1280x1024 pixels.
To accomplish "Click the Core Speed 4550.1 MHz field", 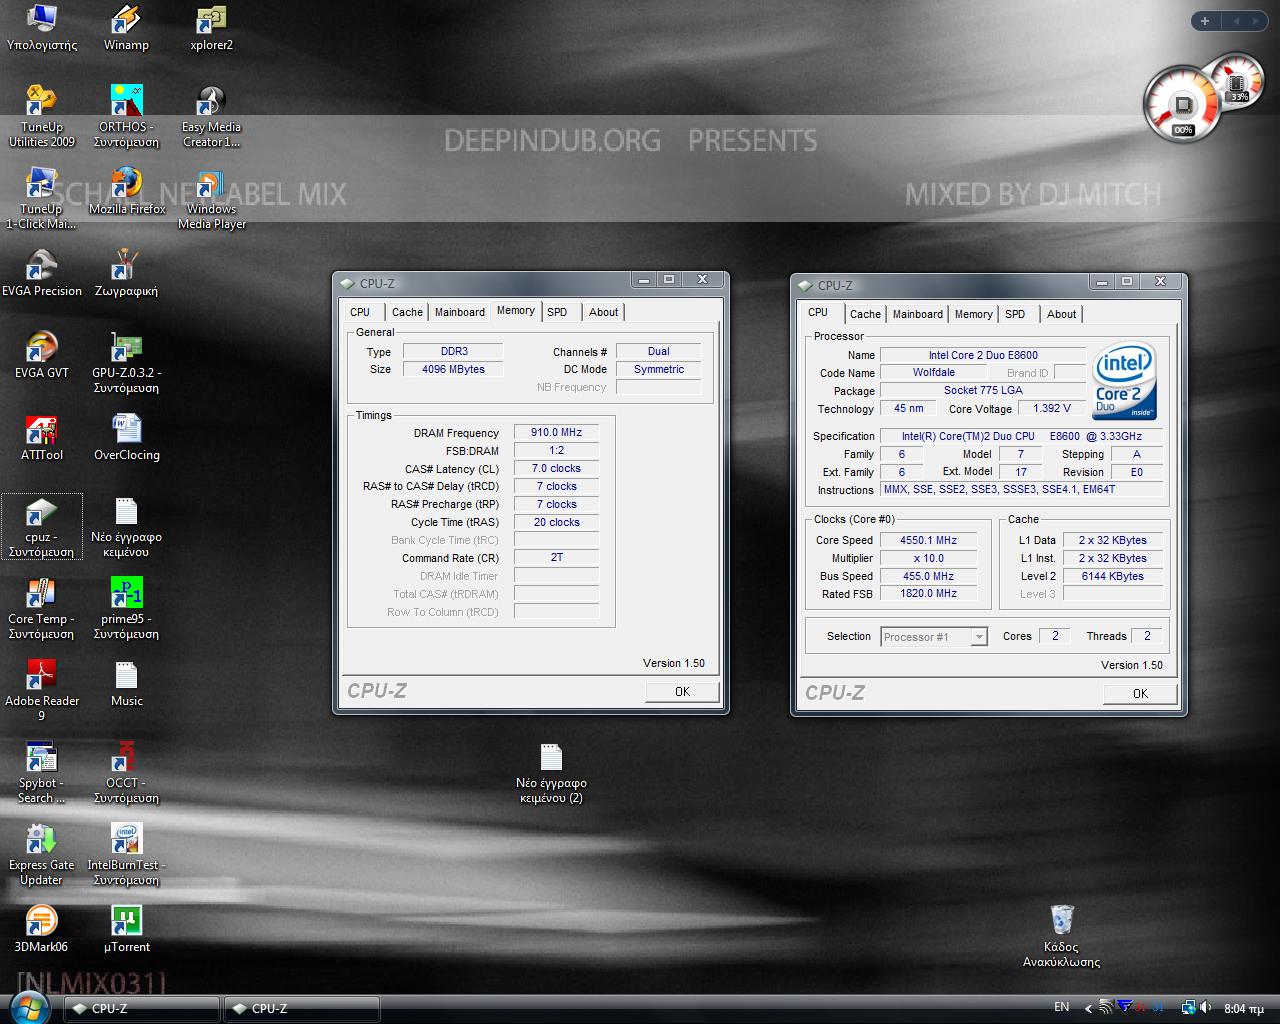I will tap(929, 540).
